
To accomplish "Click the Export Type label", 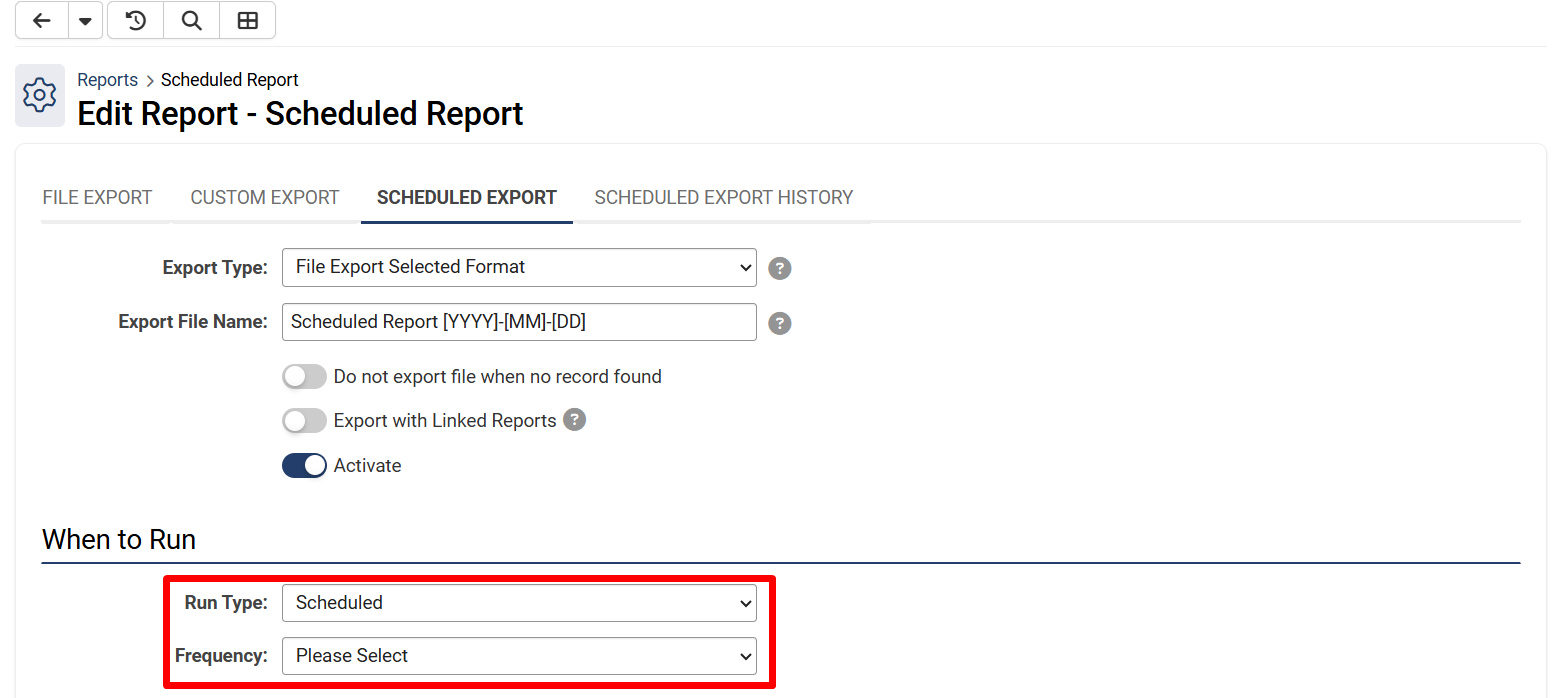I will 215,268.
